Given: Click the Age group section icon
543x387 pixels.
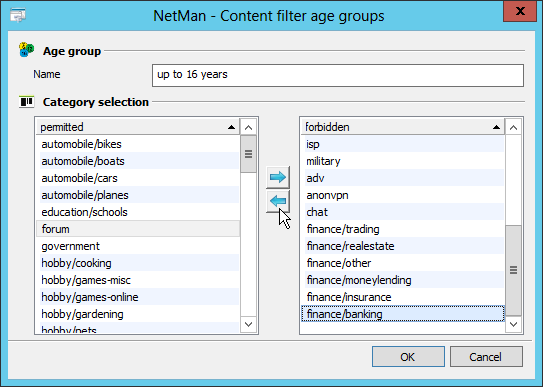Looking at the screenshot, I should click(x=27, y=50).
